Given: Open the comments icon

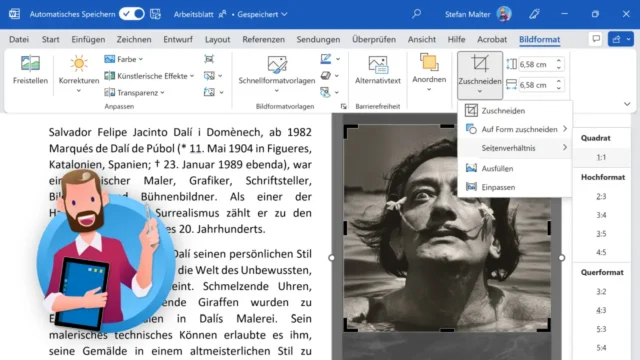Looking at the screenshot, I should coord(596,39).
